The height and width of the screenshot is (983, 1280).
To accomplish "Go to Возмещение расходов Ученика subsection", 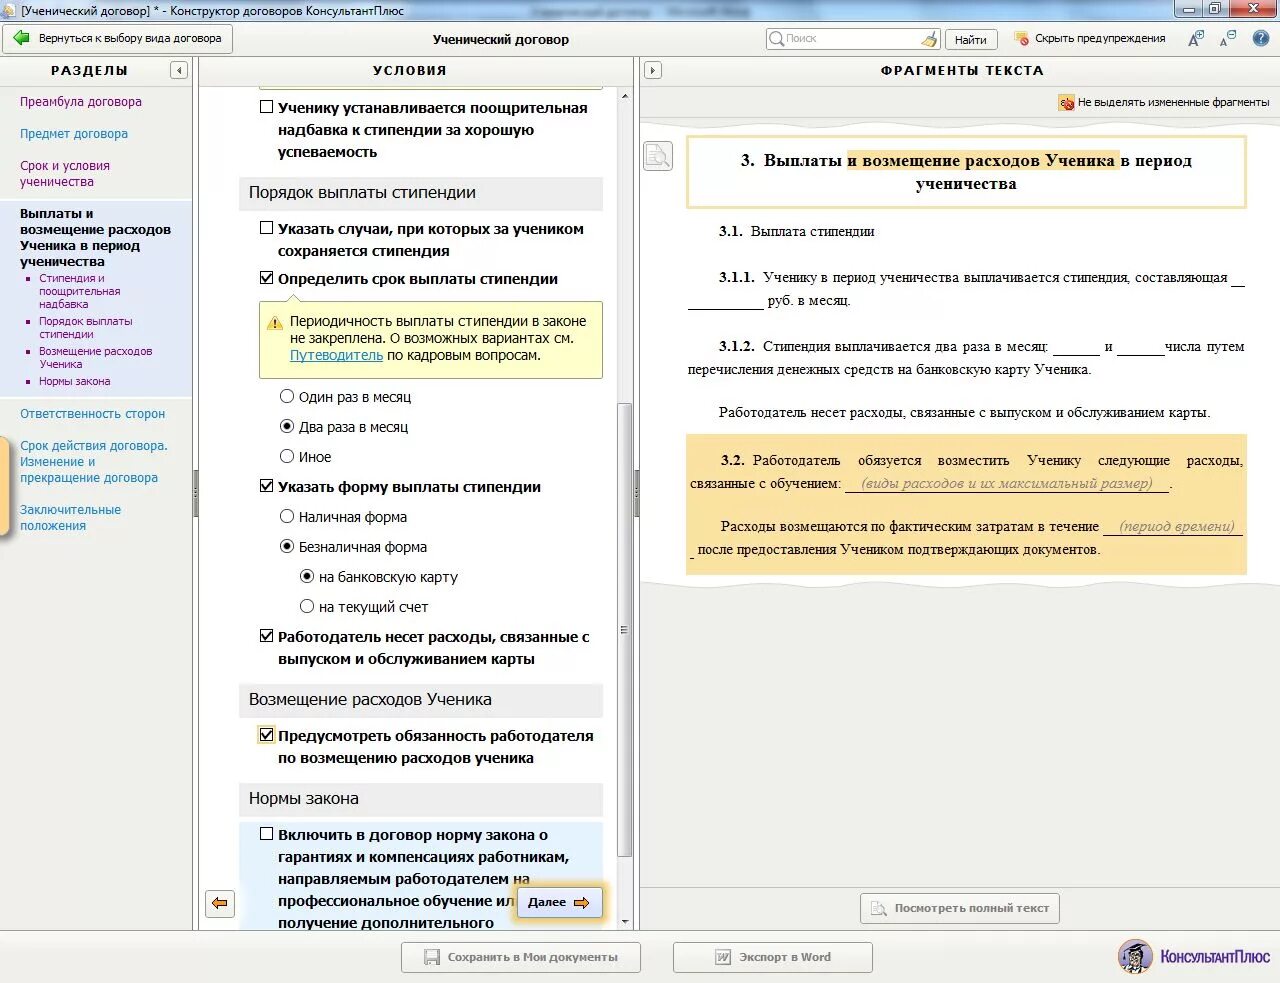I will [96, 358].
